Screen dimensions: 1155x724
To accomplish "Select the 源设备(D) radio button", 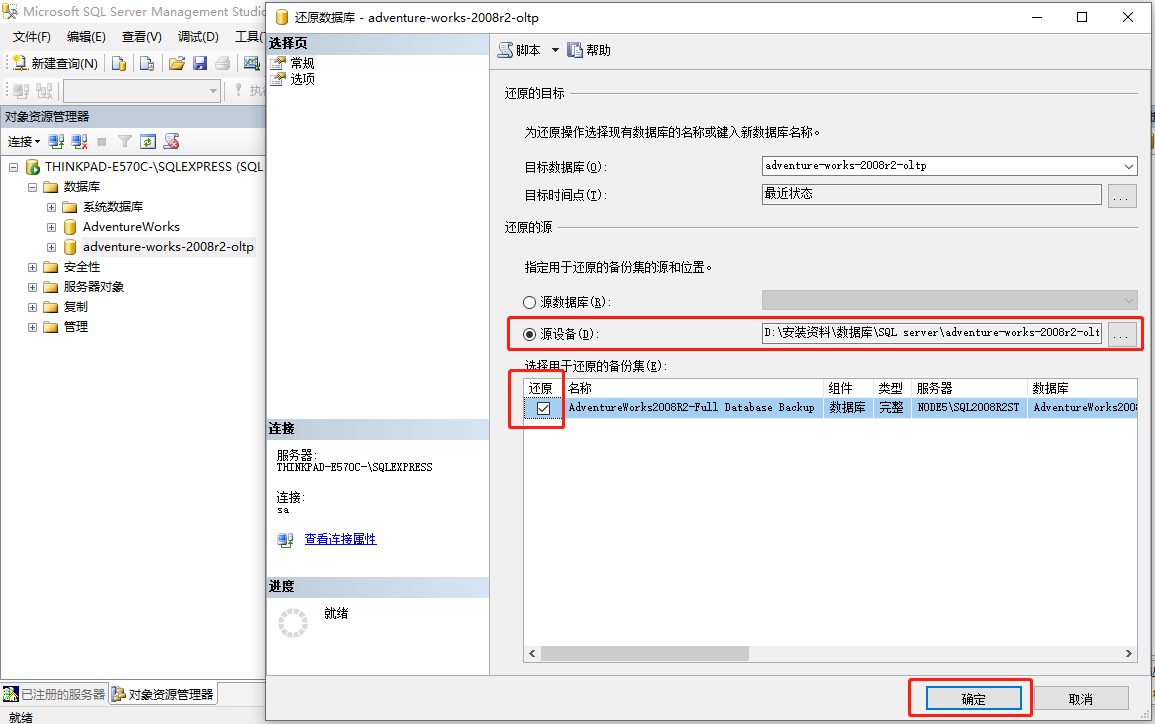I will point(529,334).
